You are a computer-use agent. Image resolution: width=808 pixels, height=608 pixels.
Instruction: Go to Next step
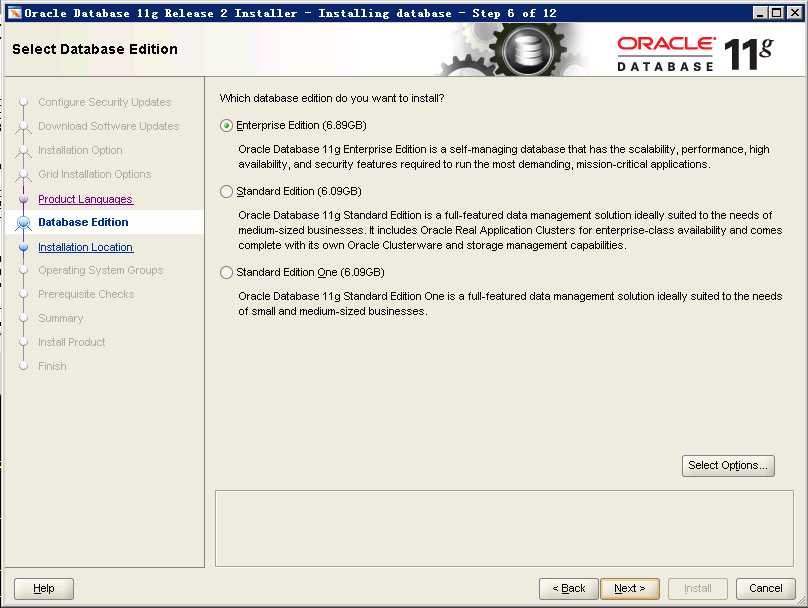630,588
